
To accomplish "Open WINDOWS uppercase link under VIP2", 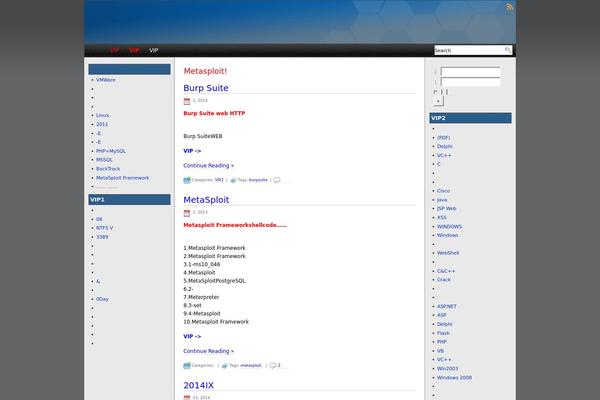I will [449, 227].
